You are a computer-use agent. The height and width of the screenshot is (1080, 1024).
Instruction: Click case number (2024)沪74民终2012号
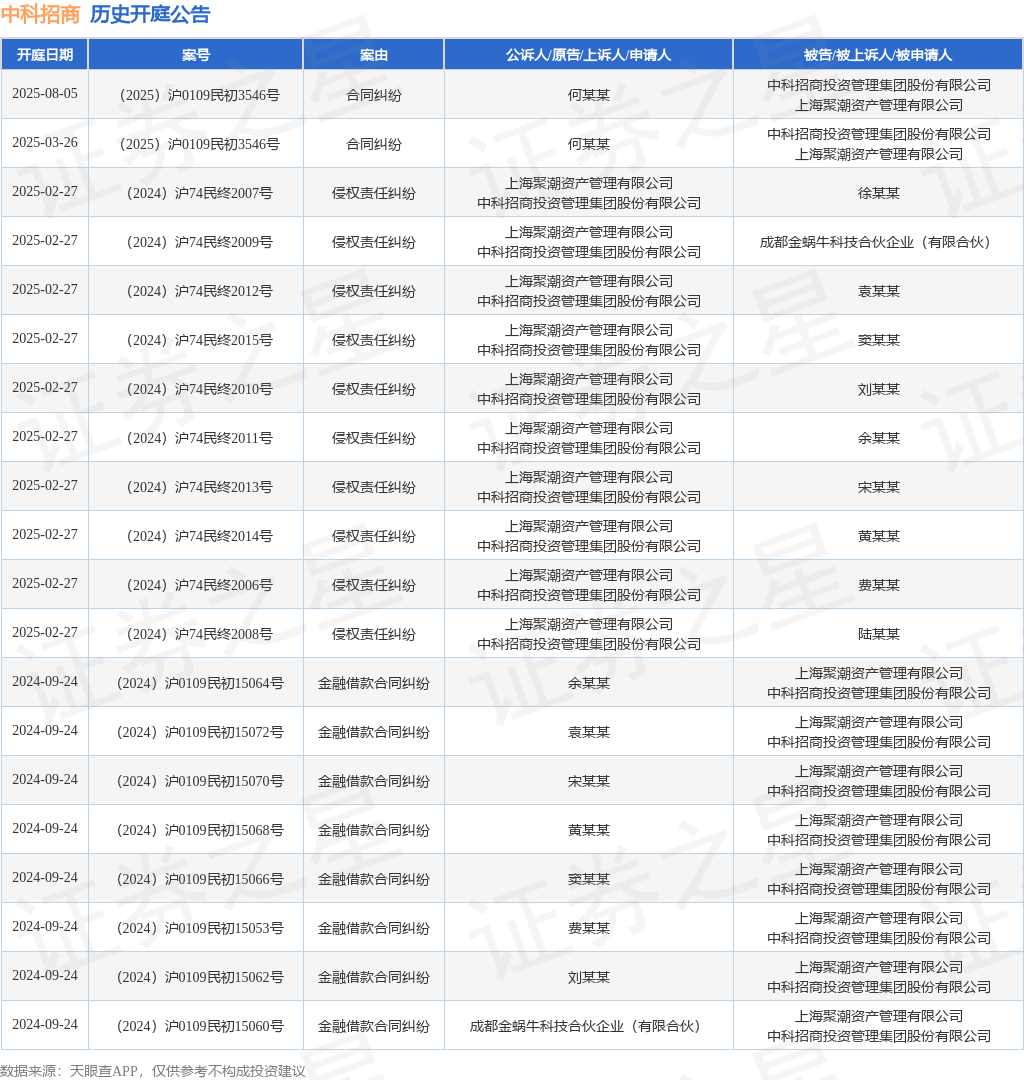click(199, 291)
